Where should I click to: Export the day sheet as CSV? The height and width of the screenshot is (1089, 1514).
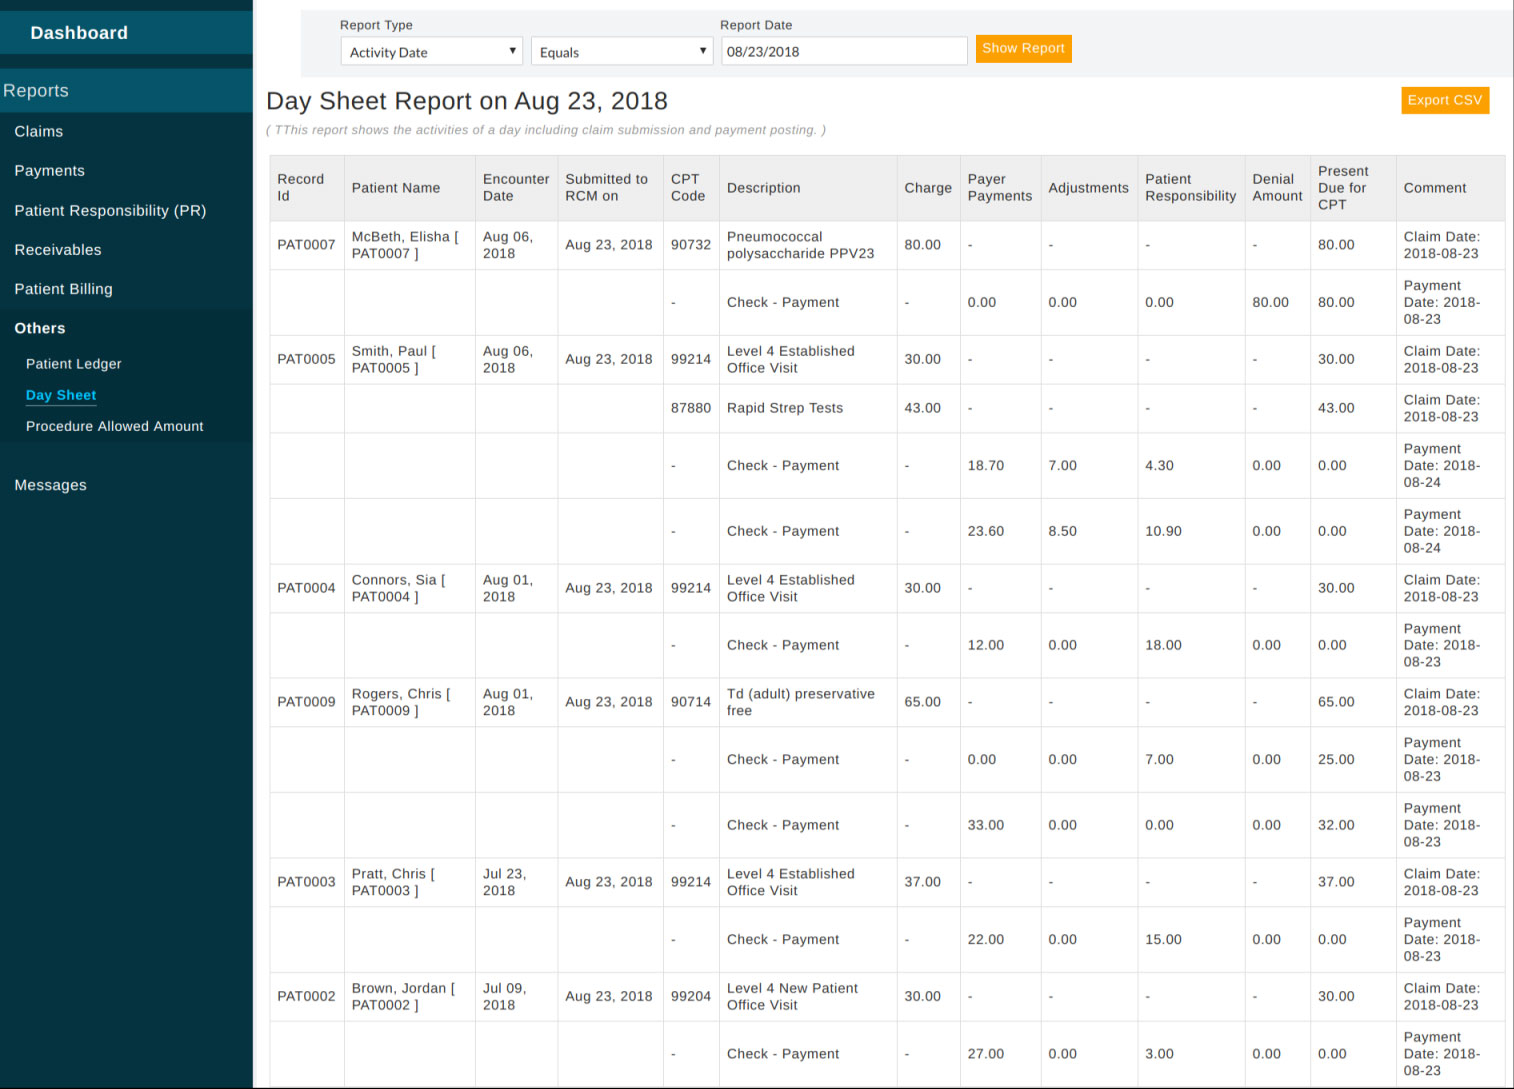1444,100
